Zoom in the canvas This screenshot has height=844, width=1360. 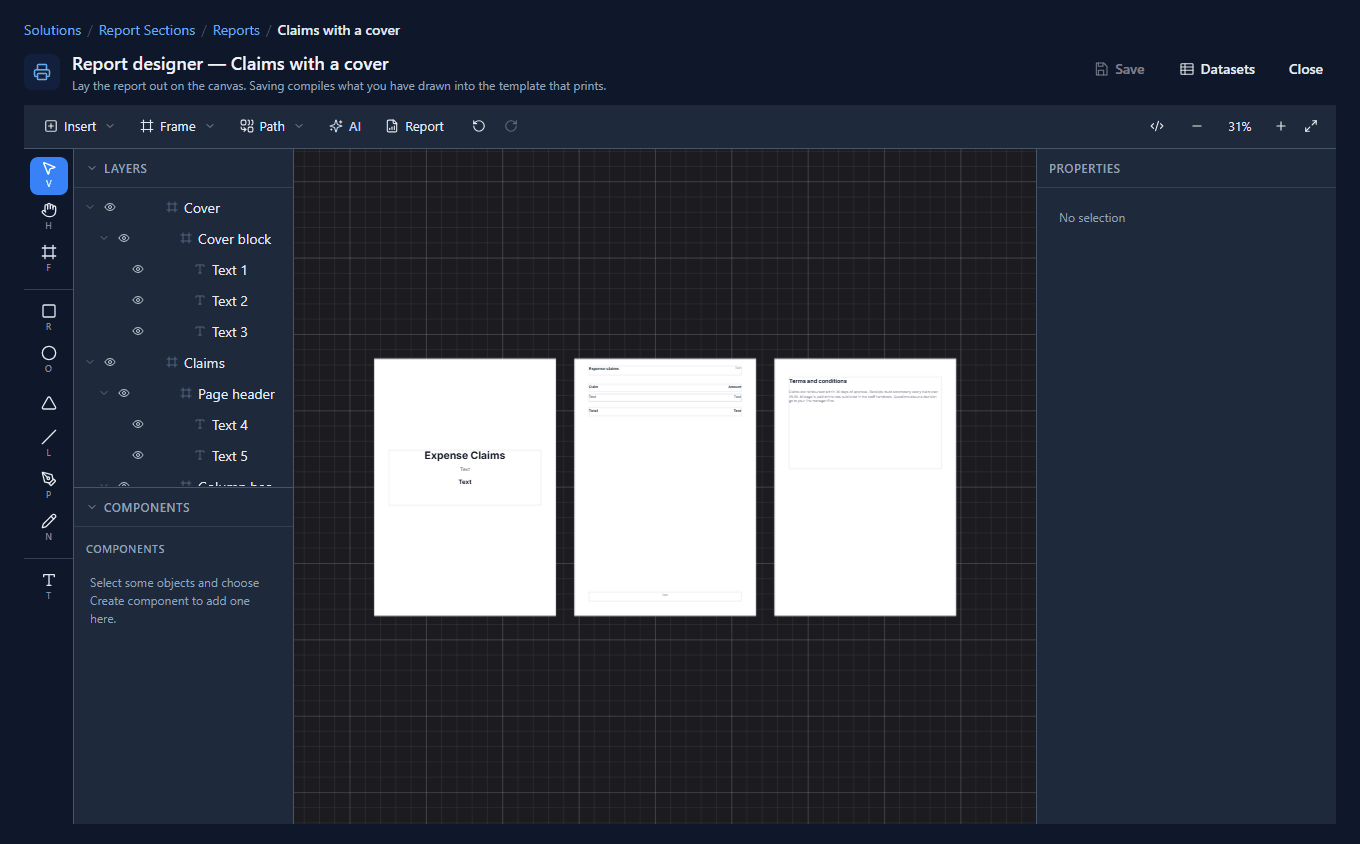tap(1281, 126)
